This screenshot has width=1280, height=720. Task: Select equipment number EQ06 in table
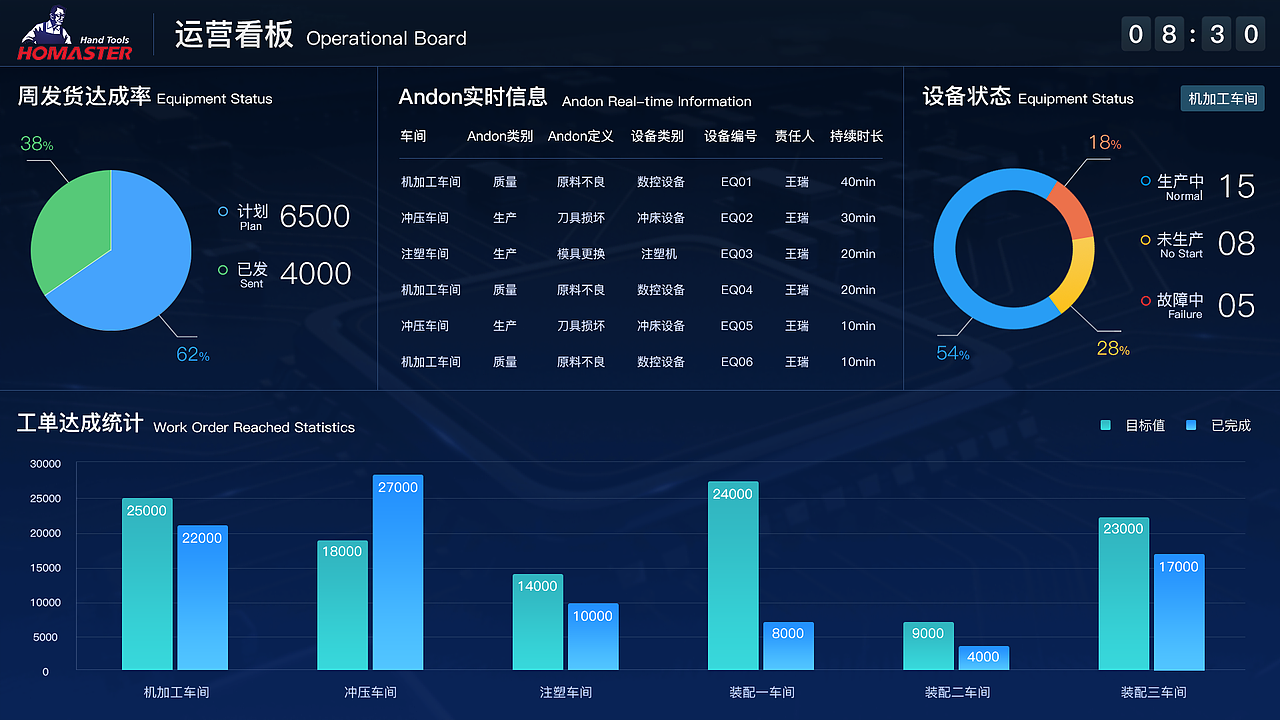[737, 362]
